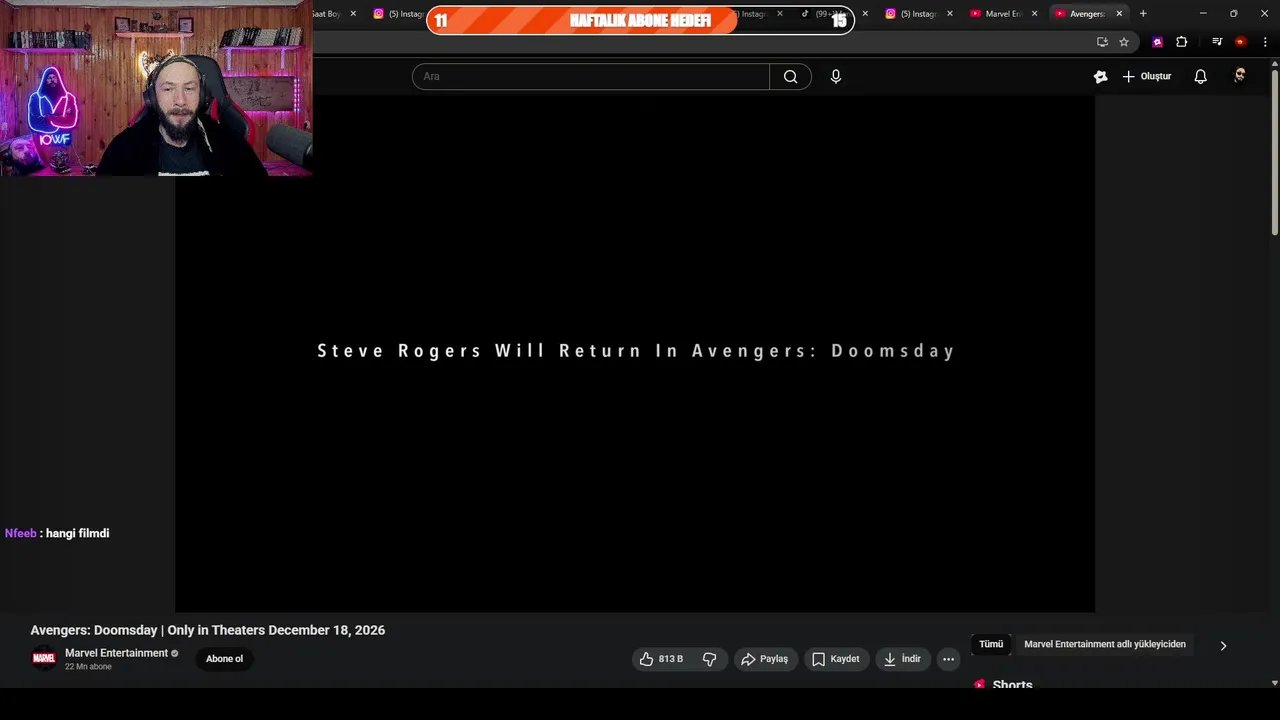Click the dislike thumbs-down icon
The image size is (1280, 720).
710,659
